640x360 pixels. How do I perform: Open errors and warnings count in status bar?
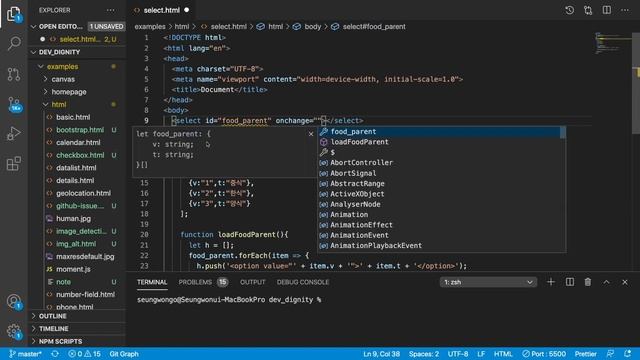pos(84,354)
